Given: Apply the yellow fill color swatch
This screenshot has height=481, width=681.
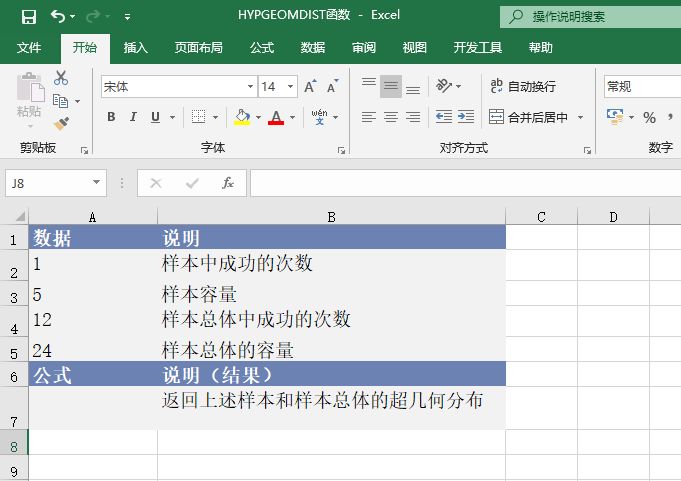Looking at the screenshot, I should pos(241,117).
